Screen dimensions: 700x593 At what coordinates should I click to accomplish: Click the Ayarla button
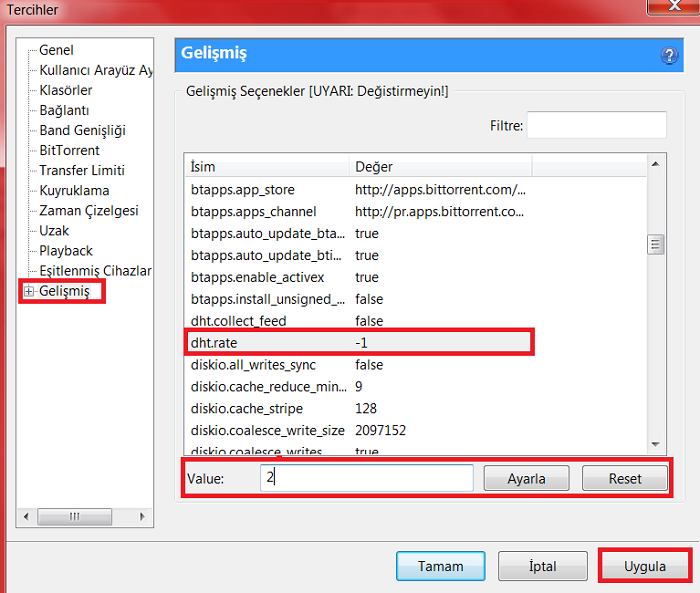(526, 478)
